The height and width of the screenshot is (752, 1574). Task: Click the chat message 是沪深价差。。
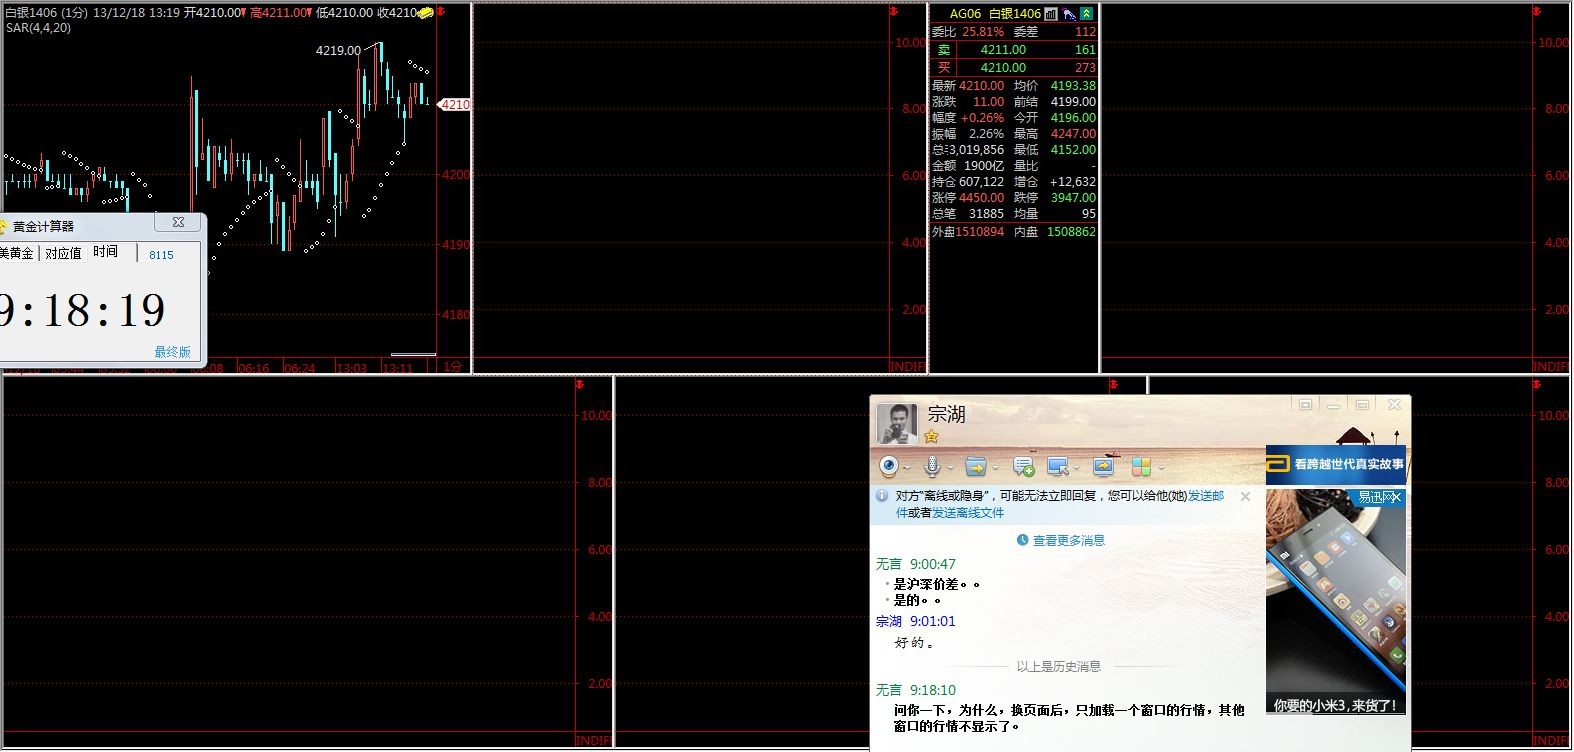point(937,584)
